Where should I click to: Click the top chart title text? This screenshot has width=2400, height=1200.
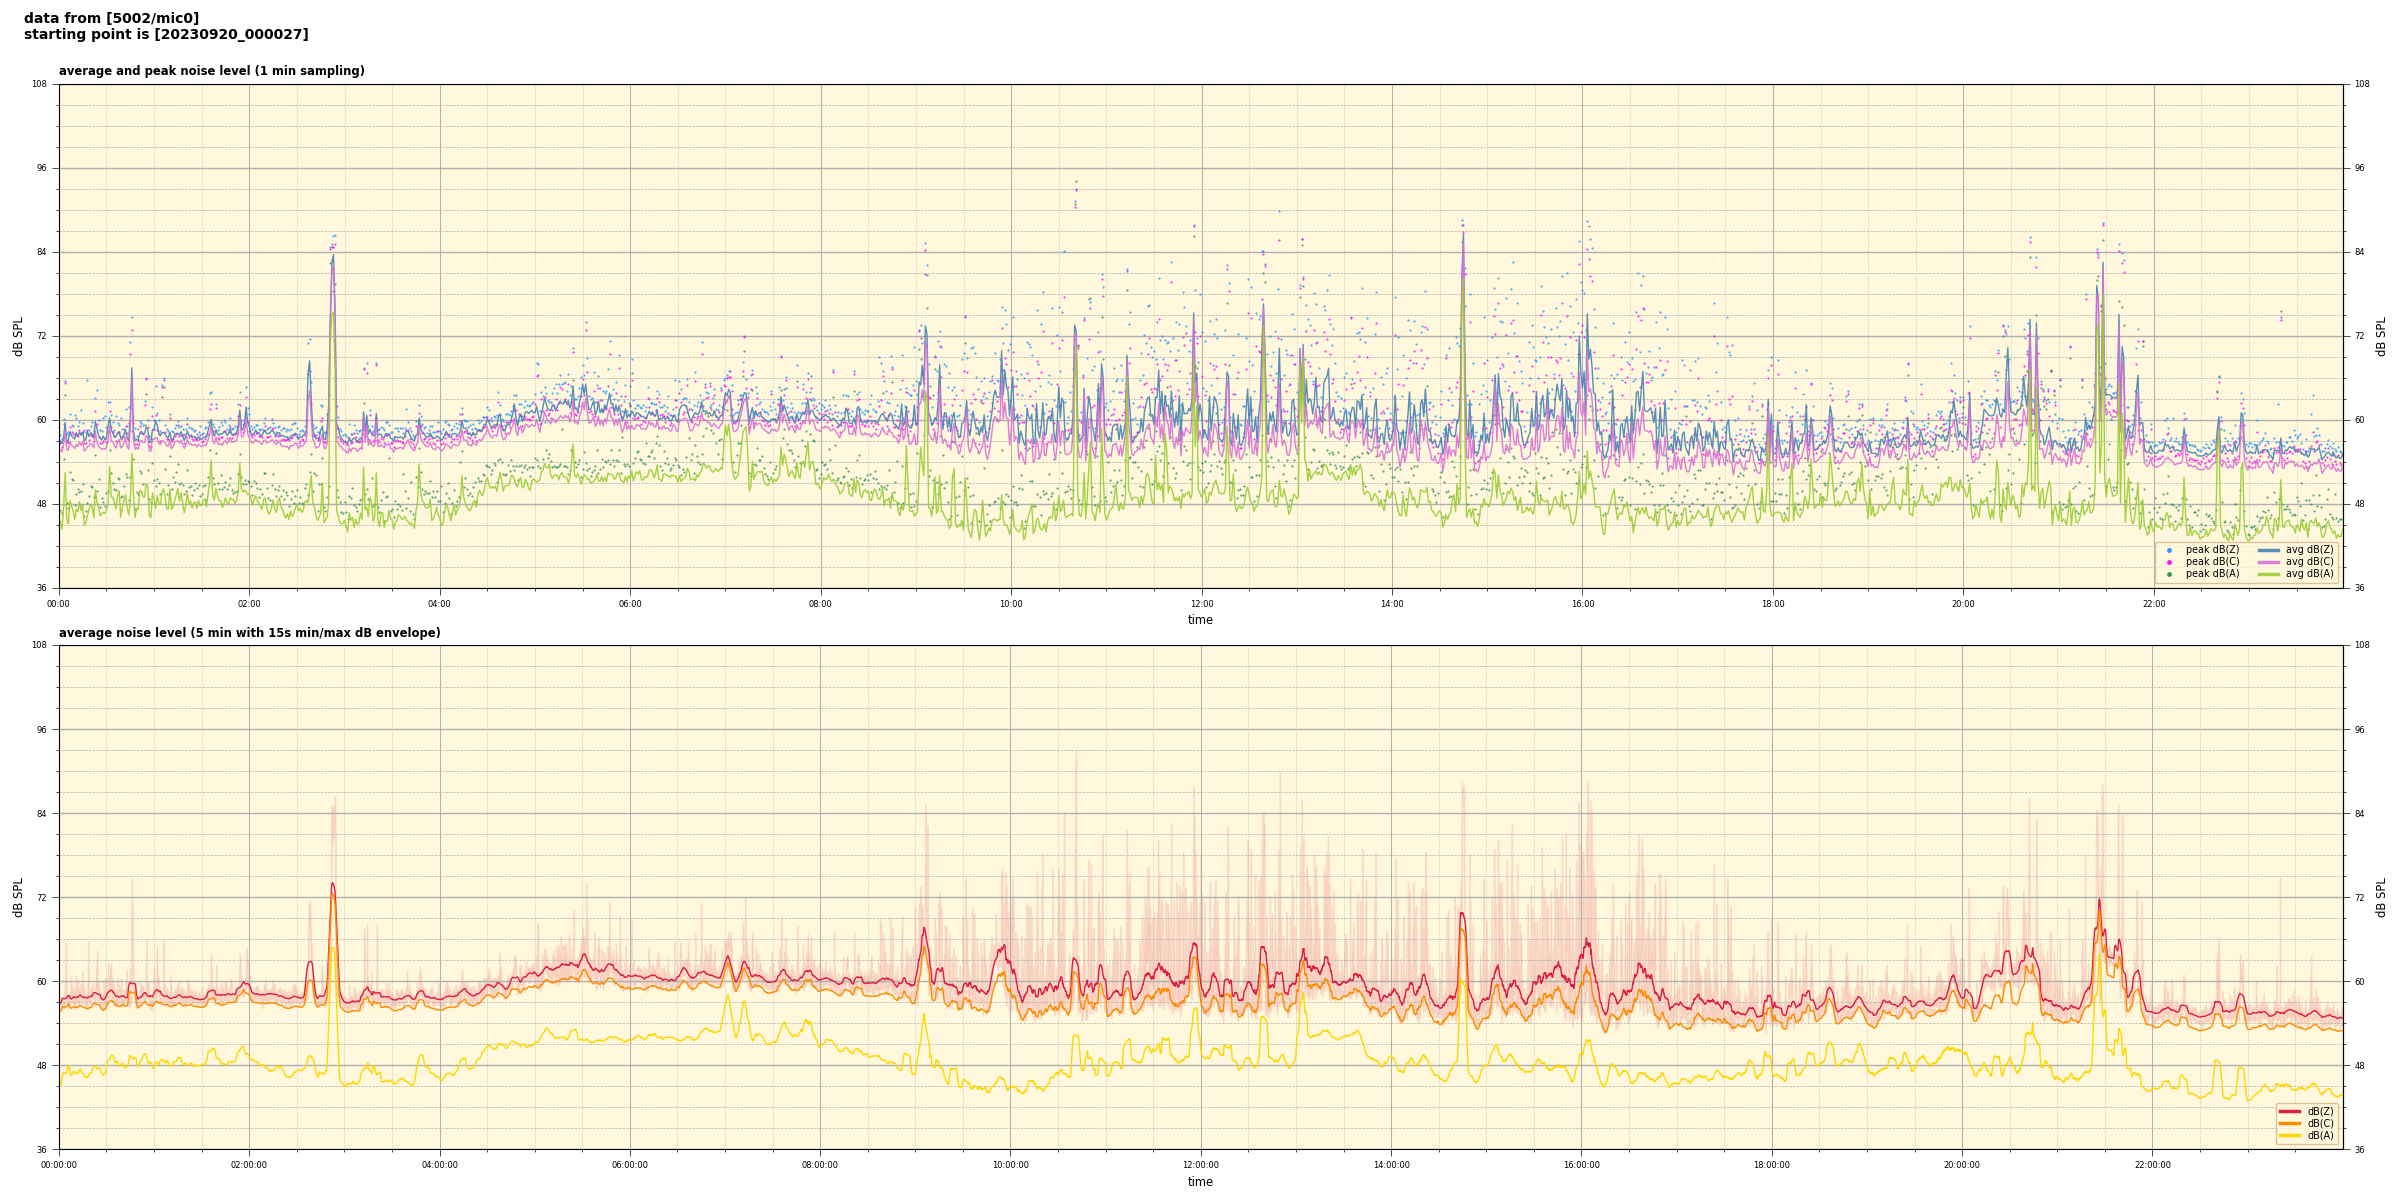pos(211,71)
